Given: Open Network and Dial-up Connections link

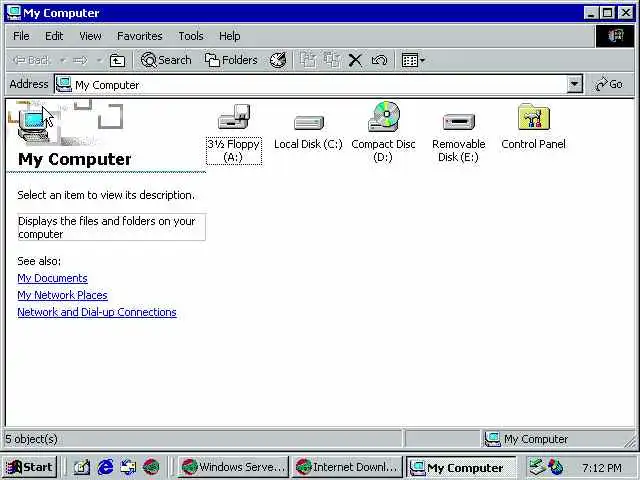Looking at the screenshot, I should (x=97, y=312).
